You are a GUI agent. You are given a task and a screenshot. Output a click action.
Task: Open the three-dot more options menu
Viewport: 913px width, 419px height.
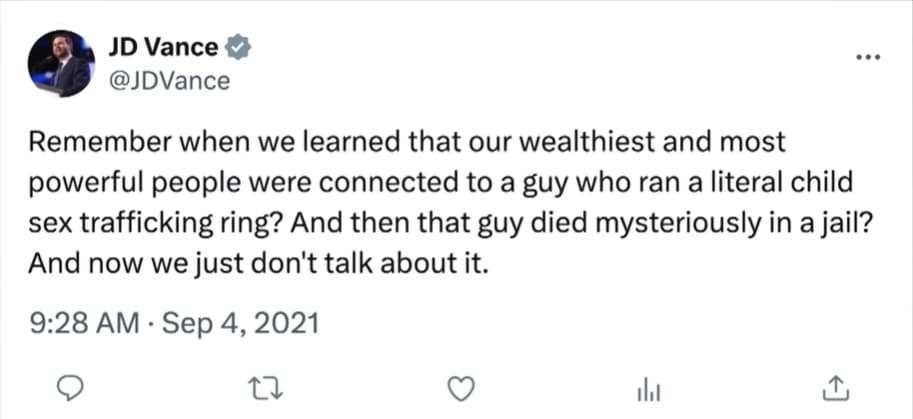866,56
